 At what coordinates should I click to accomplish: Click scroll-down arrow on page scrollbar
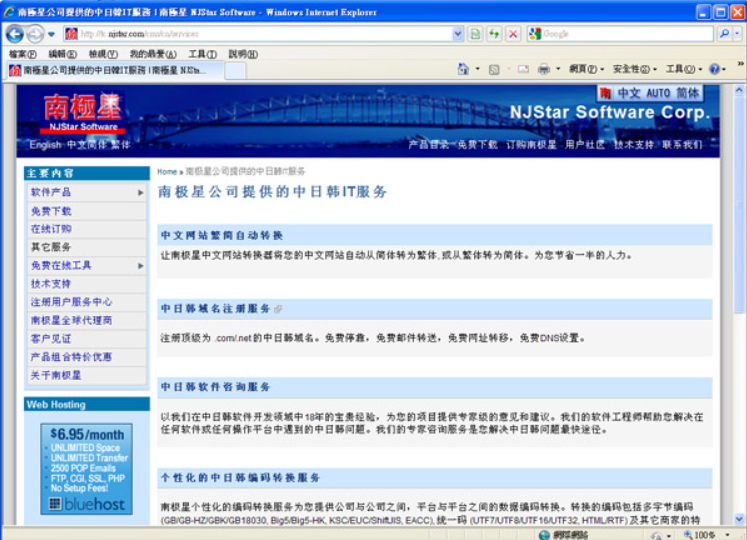coord(739,519)
